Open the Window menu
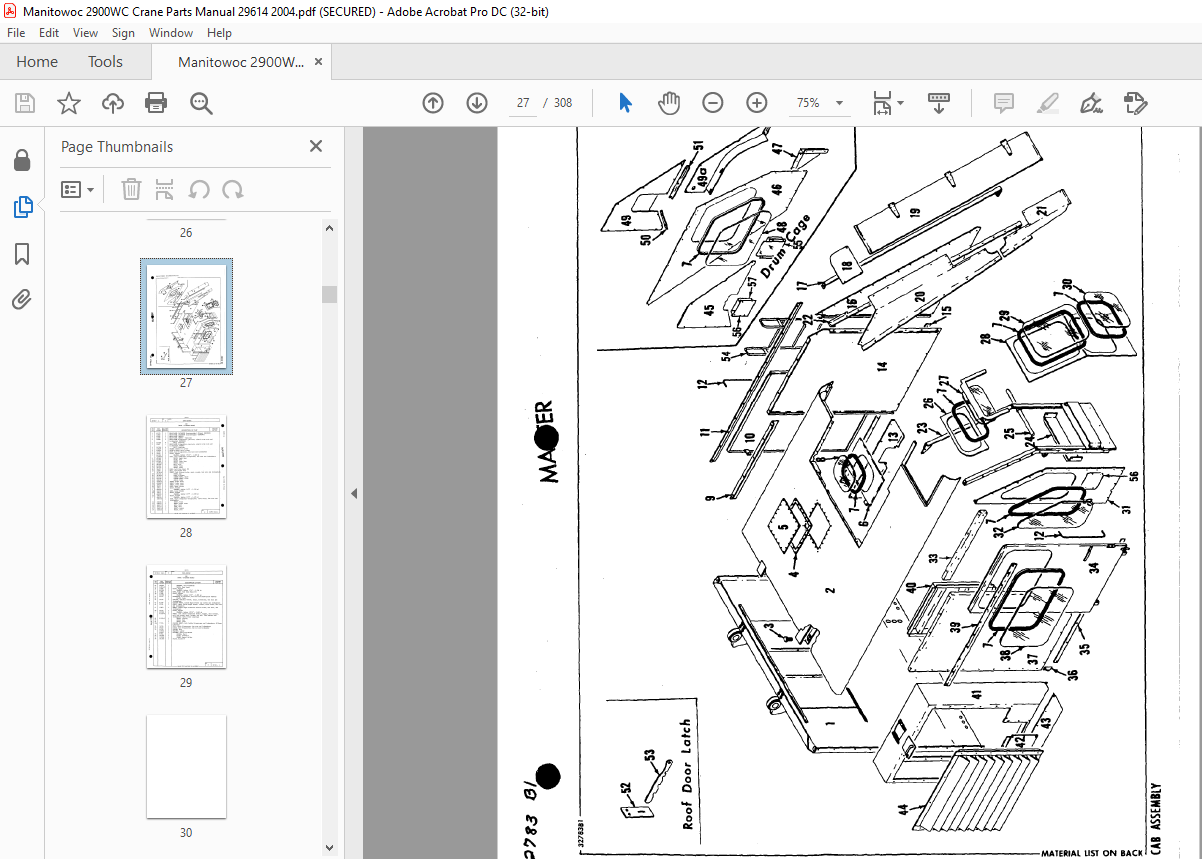The width and height of the screenshot is (1202, 859). (x=171, y=33)
